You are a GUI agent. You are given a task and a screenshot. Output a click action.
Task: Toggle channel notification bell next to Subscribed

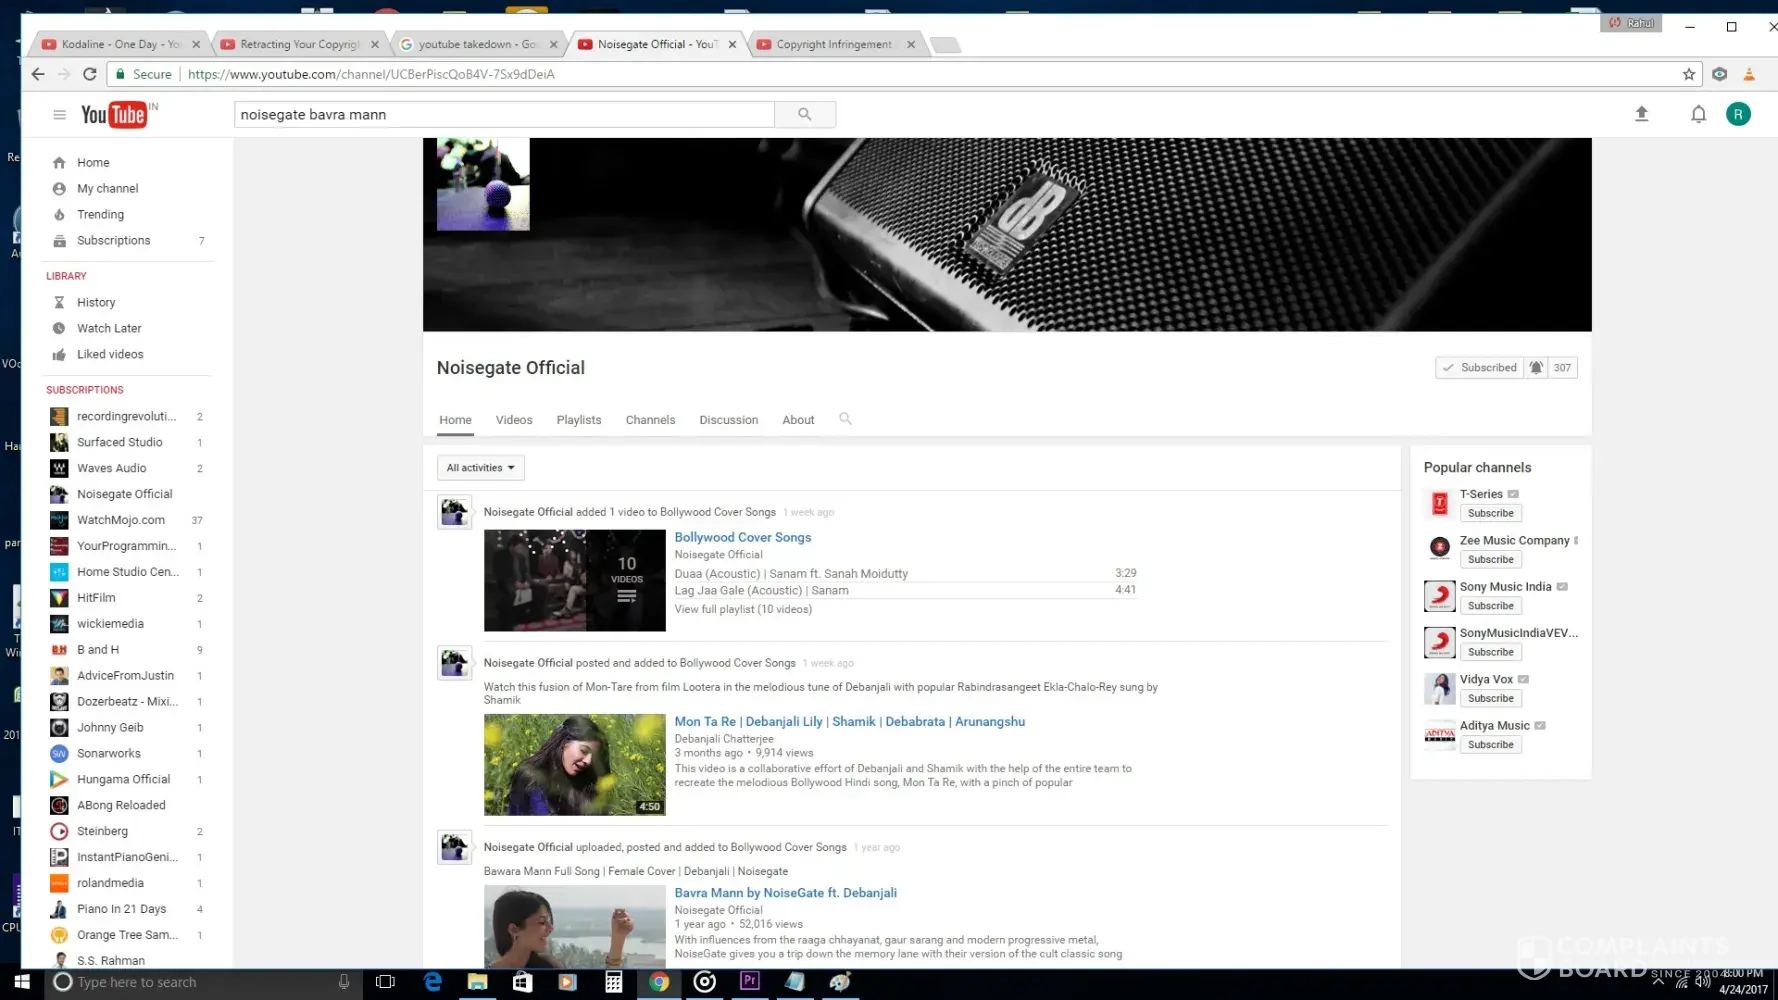click(x=1536, y=368)
